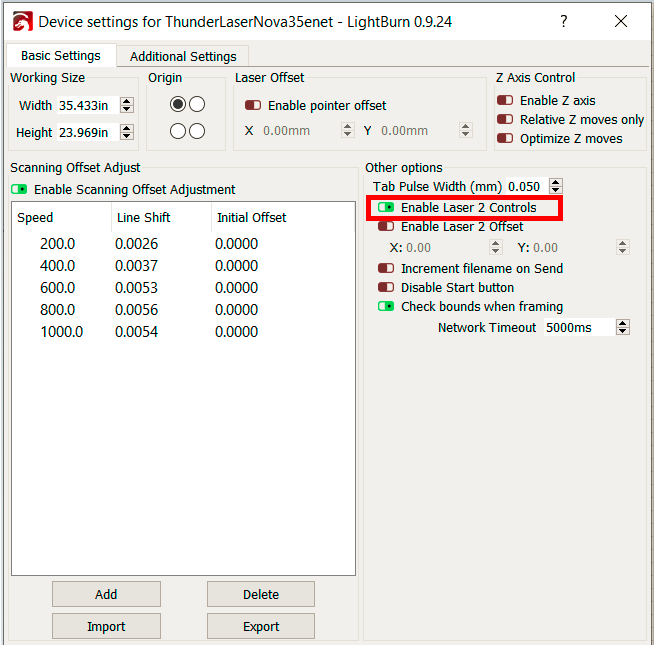Click the Export button
The image size is (654, 645).
pos(261,626)
